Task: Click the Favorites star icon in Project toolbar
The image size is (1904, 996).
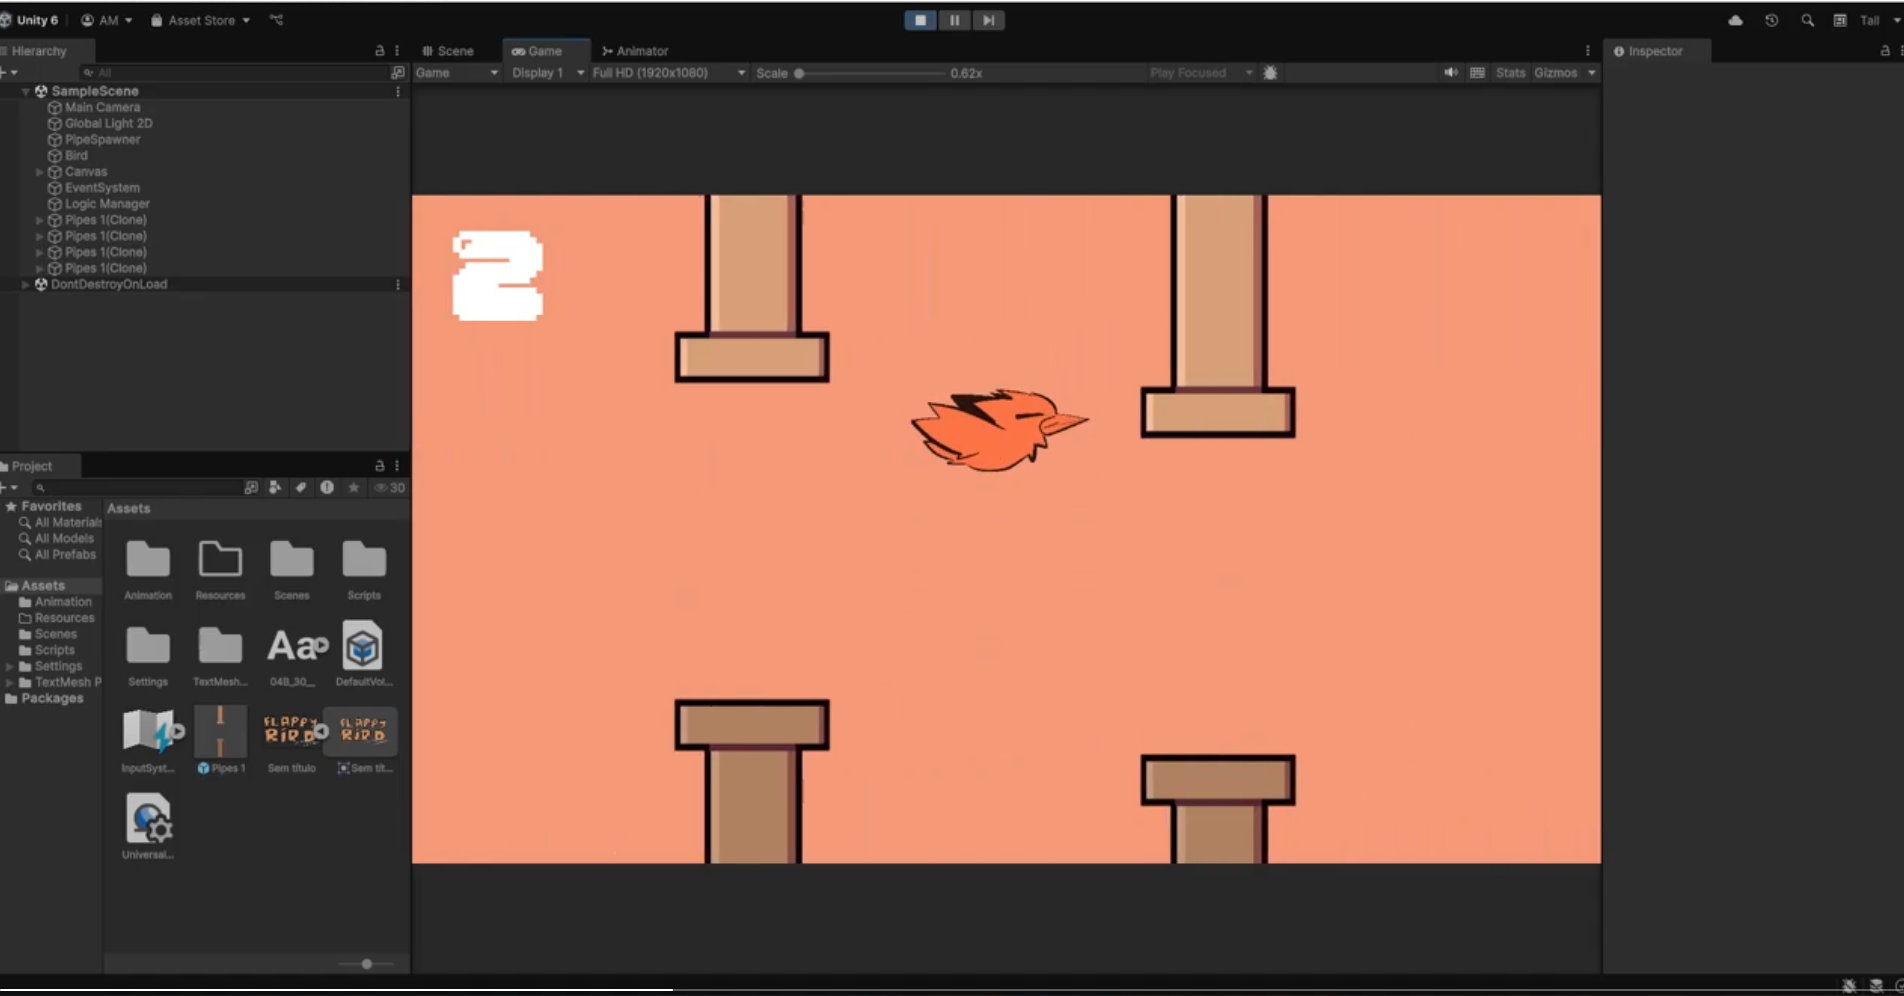Action: [353, 488]
